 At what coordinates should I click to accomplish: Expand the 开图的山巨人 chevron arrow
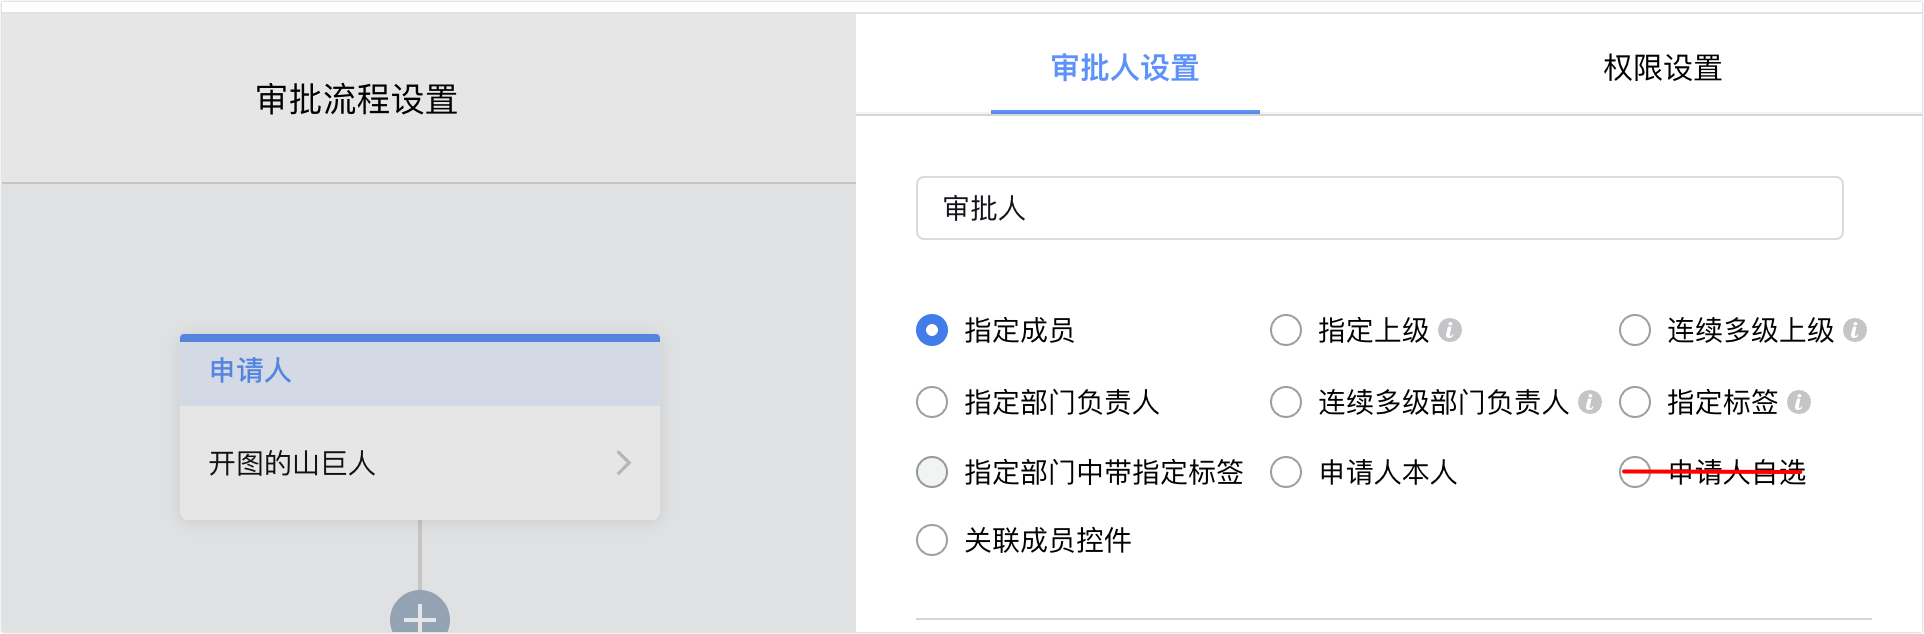pos(624,463)
